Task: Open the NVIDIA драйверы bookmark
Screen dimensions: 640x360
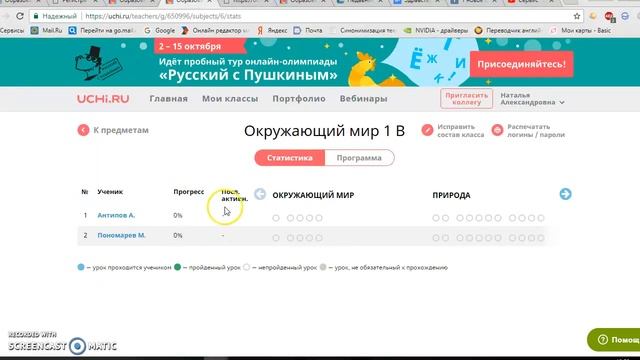Action: 436,31
